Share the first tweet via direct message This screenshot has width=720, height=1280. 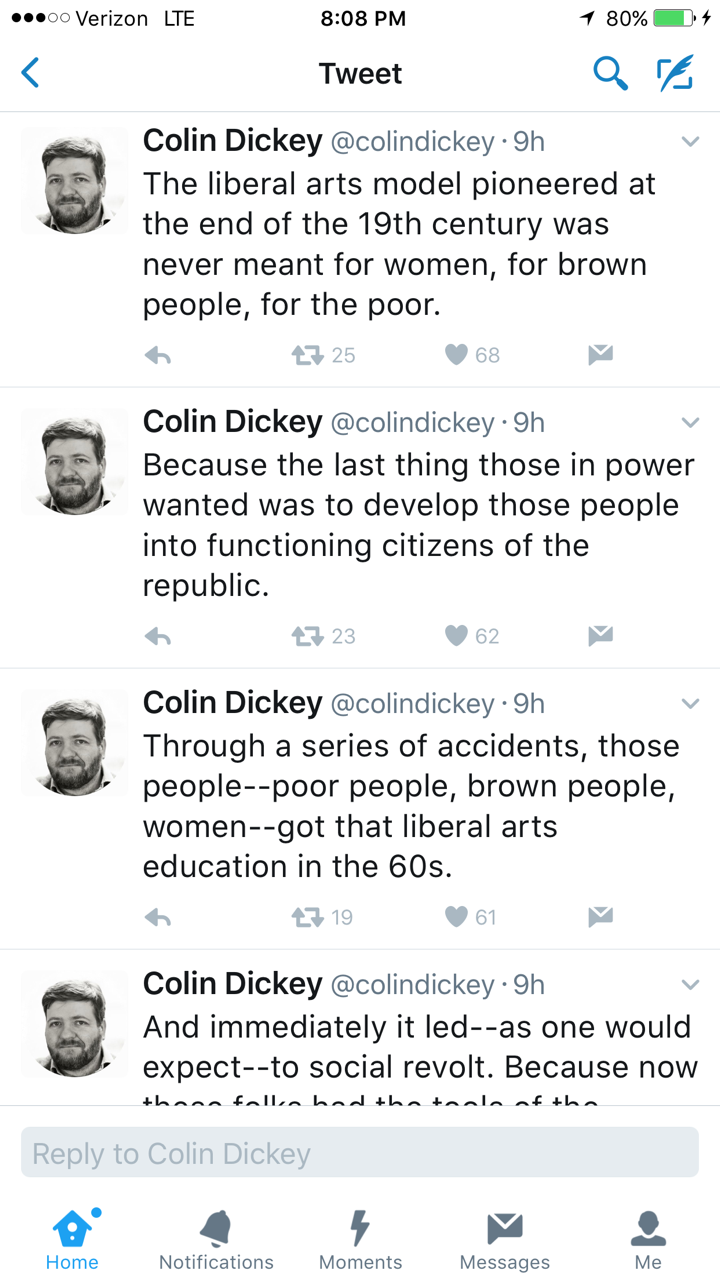point(600,355)
